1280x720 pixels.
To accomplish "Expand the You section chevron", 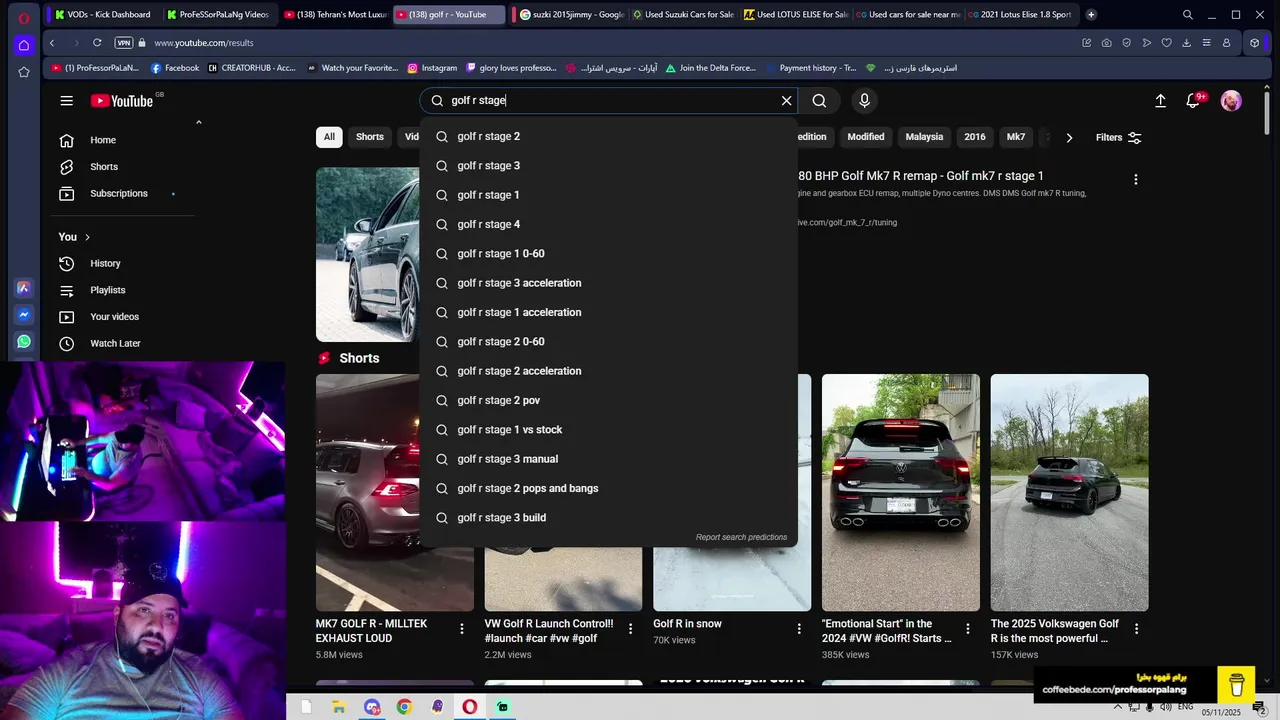I will pos(87,237).
